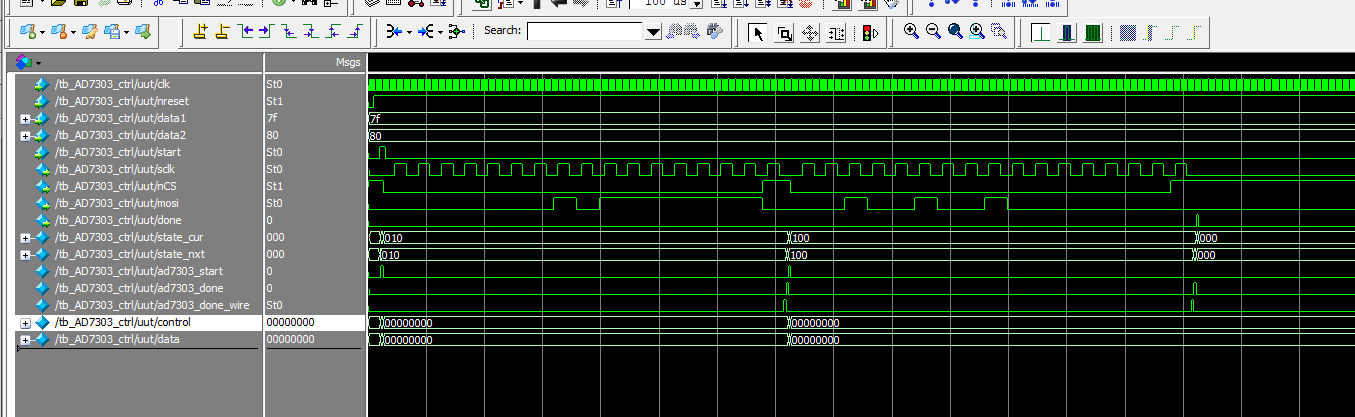Viewport: 1355px width, 417px height.
Task: Open the Collapse Time dropdown arrow
Action: pos(440,33)
